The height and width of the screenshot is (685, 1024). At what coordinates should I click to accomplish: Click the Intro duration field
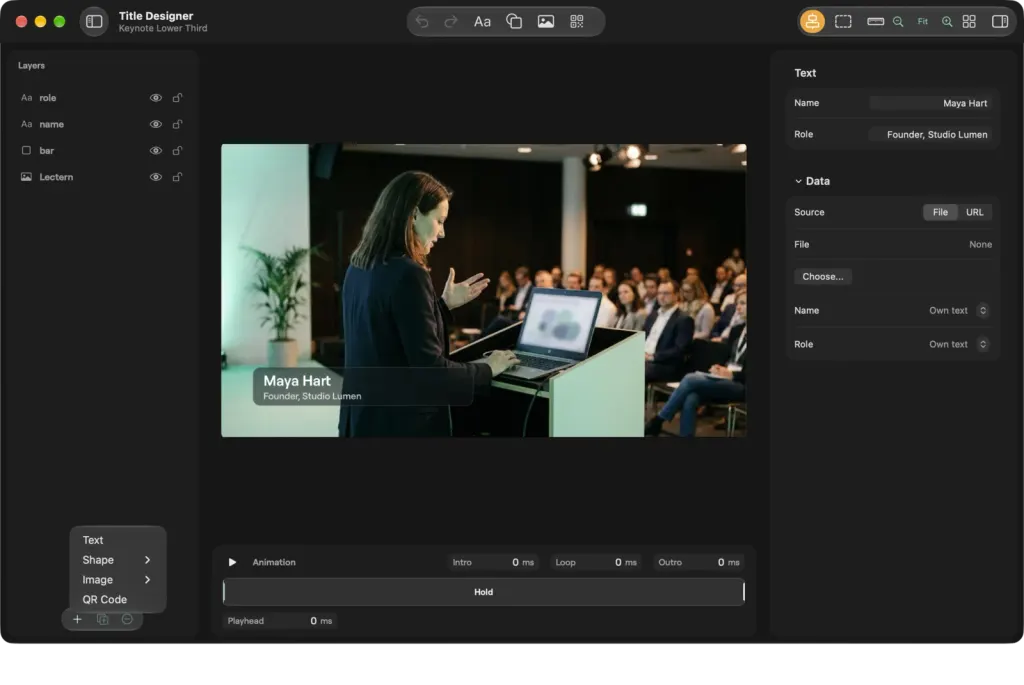pos(493,562)
